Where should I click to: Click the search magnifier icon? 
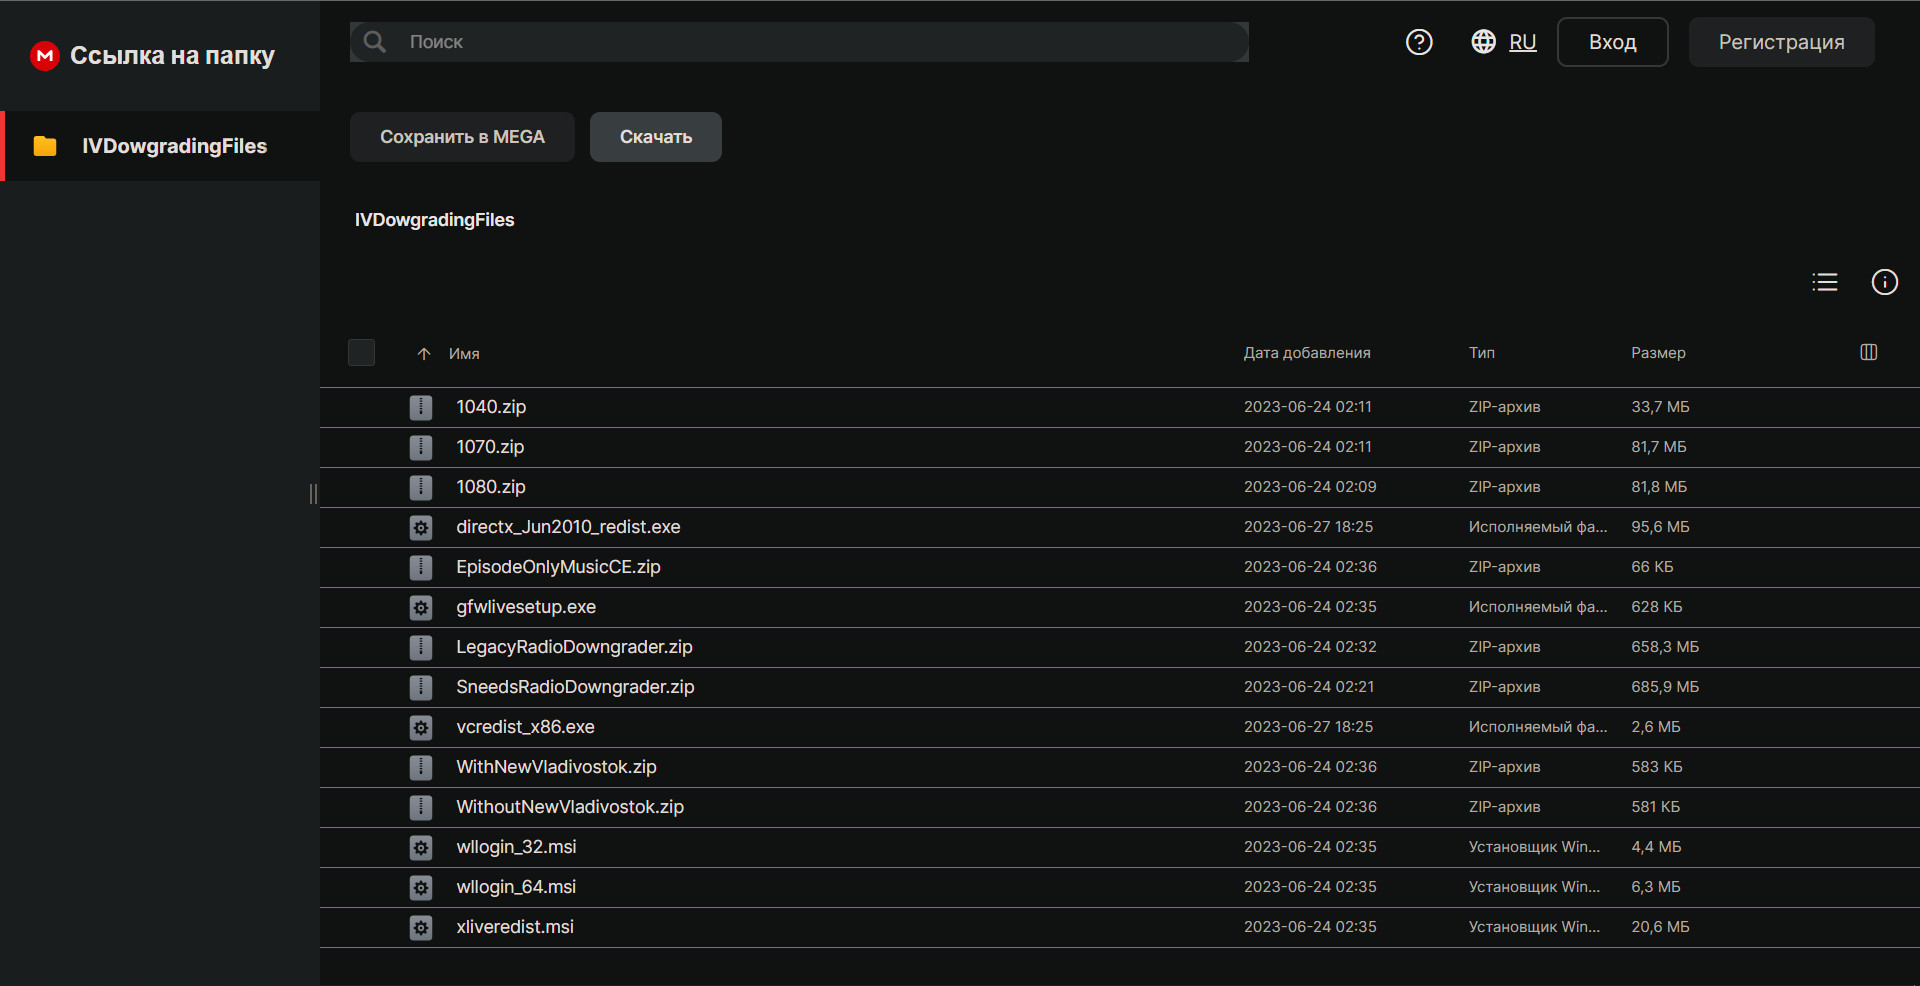375,42
